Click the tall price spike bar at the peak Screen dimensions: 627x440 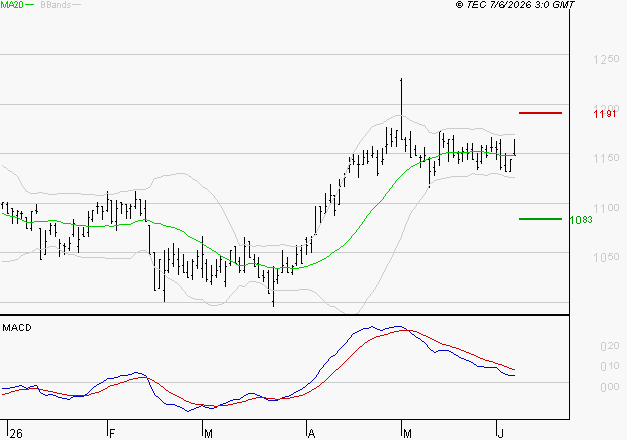pos(401,109)
